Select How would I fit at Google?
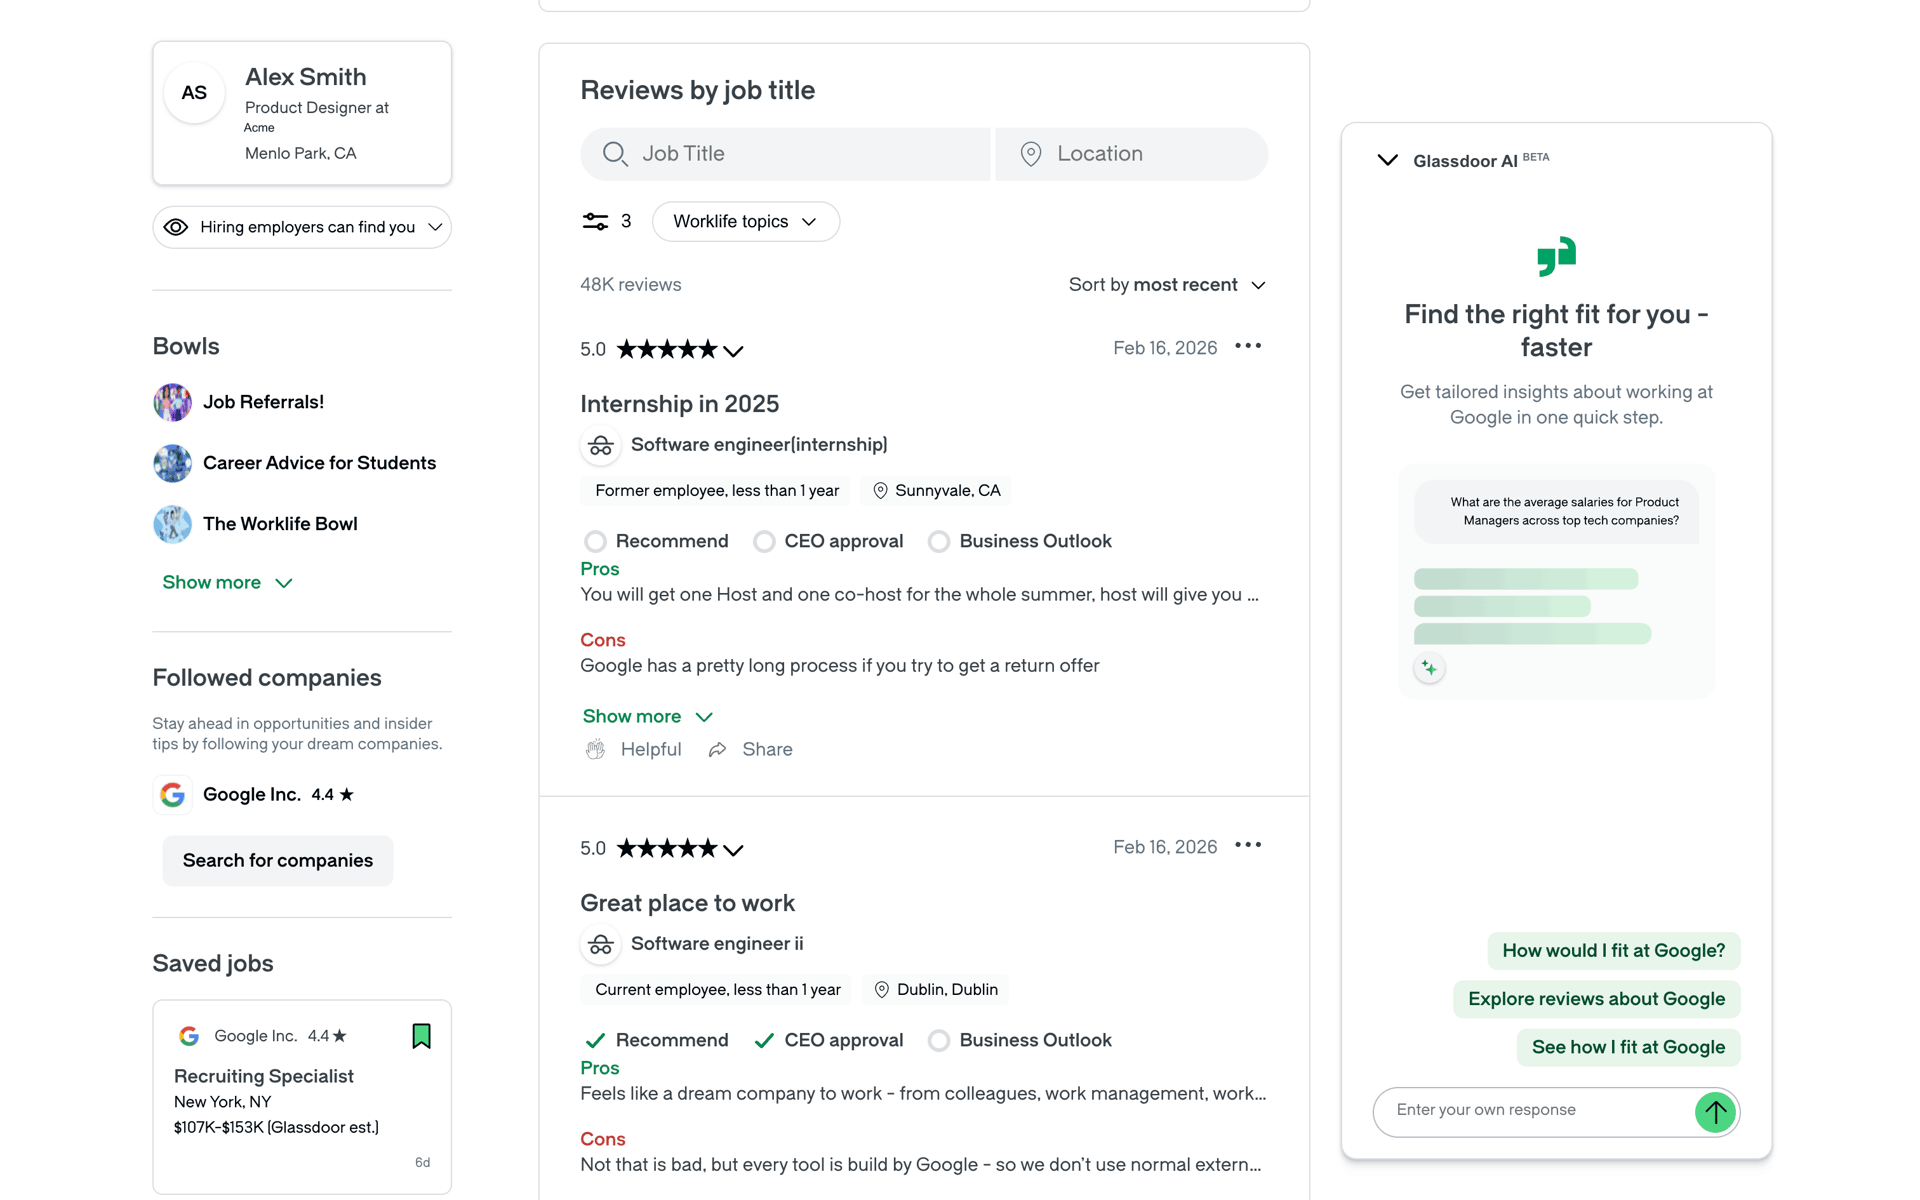 [1614, 951]
